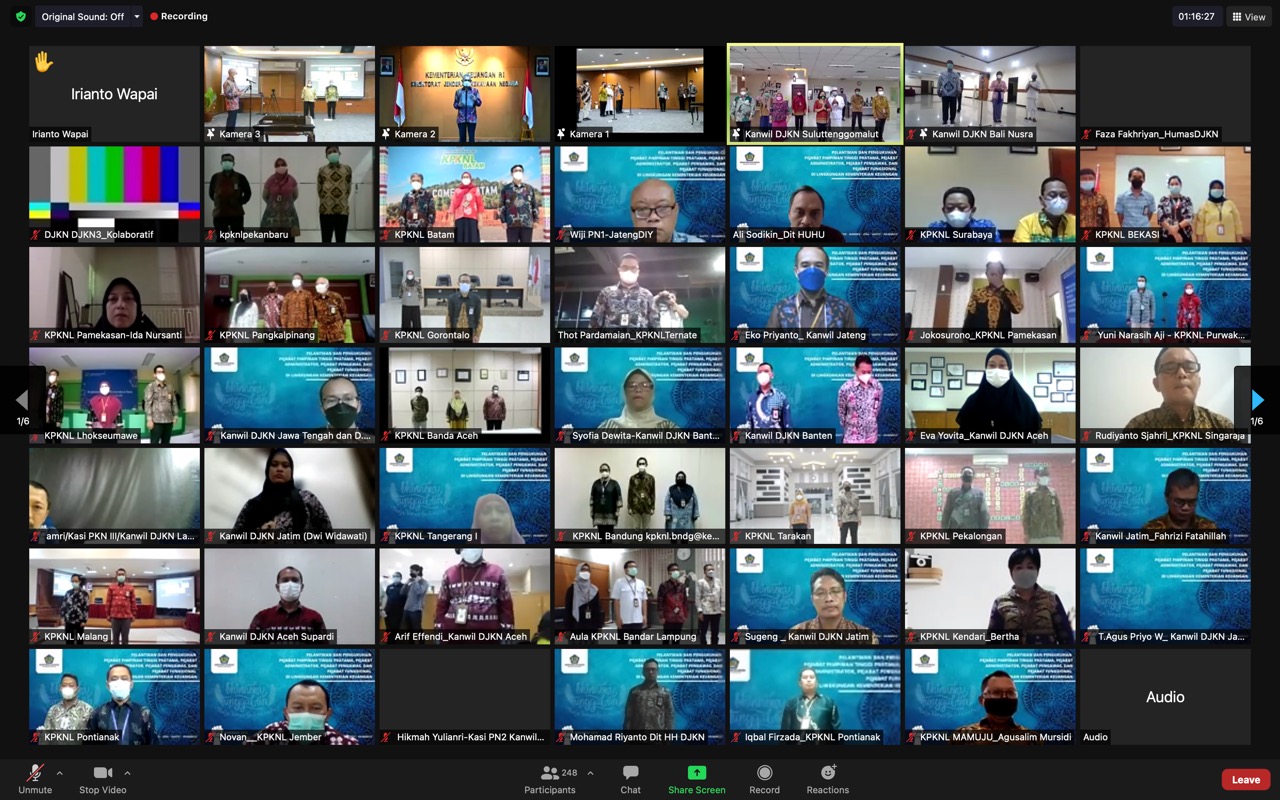Open the View layout menu

pos(1249,17)
